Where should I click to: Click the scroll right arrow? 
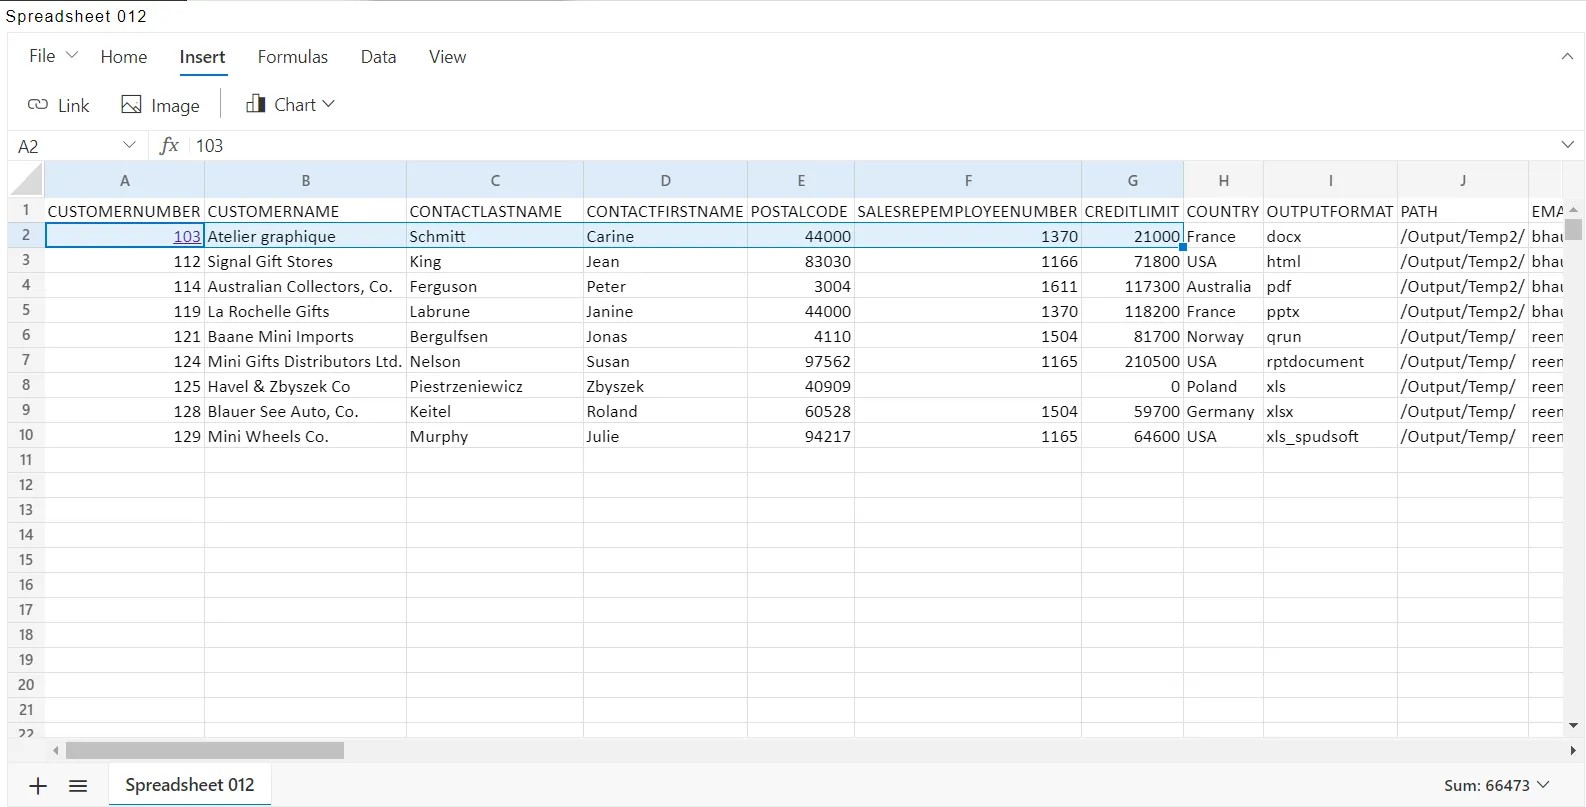(x=1573, y=750)
